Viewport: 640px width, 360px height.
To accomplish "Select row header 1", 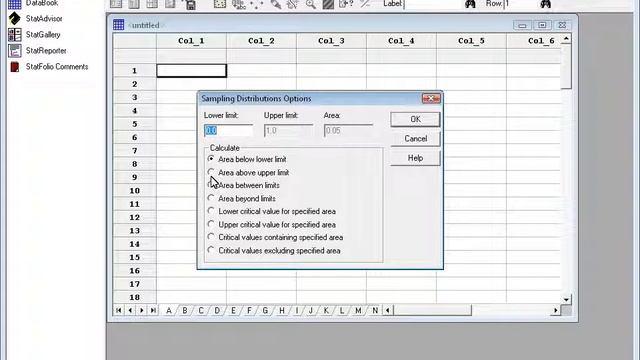I will point(134,71).
